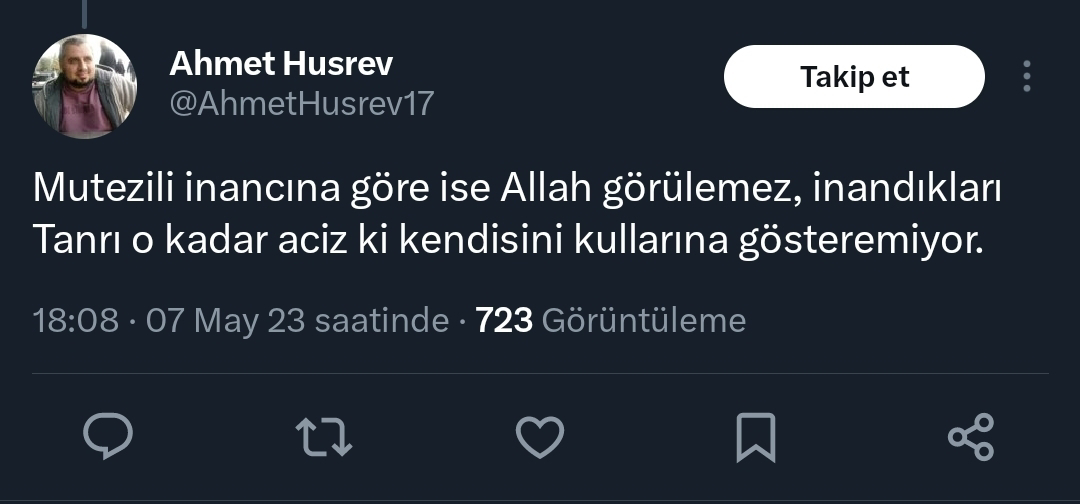1080x504 pixels.
Task: Open the share options icon
Action: 971,437
